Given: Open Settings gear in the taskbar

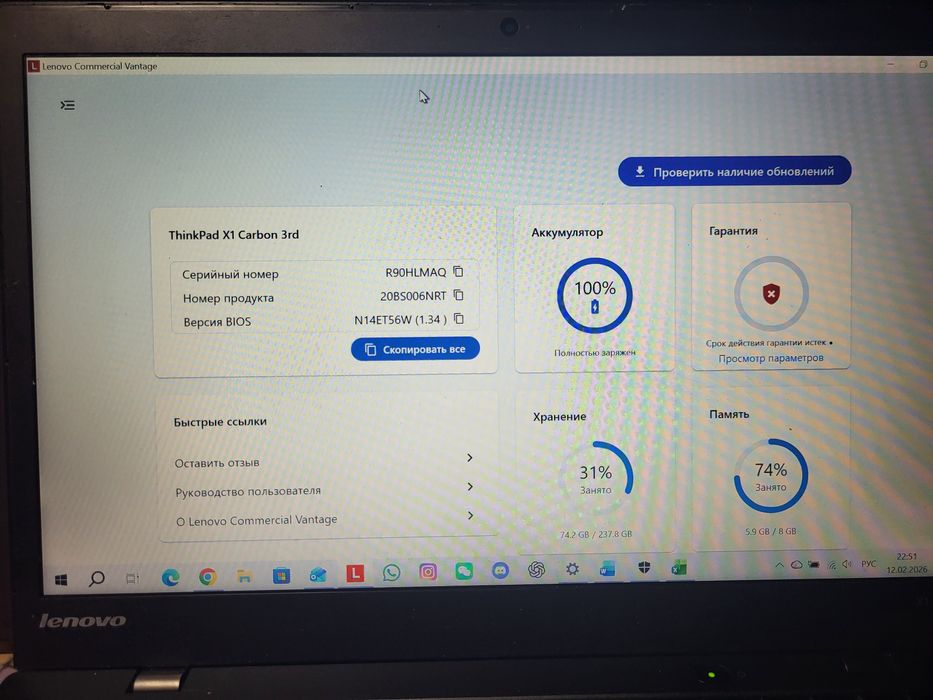Looking at the screenshot, I should point(572,570).
